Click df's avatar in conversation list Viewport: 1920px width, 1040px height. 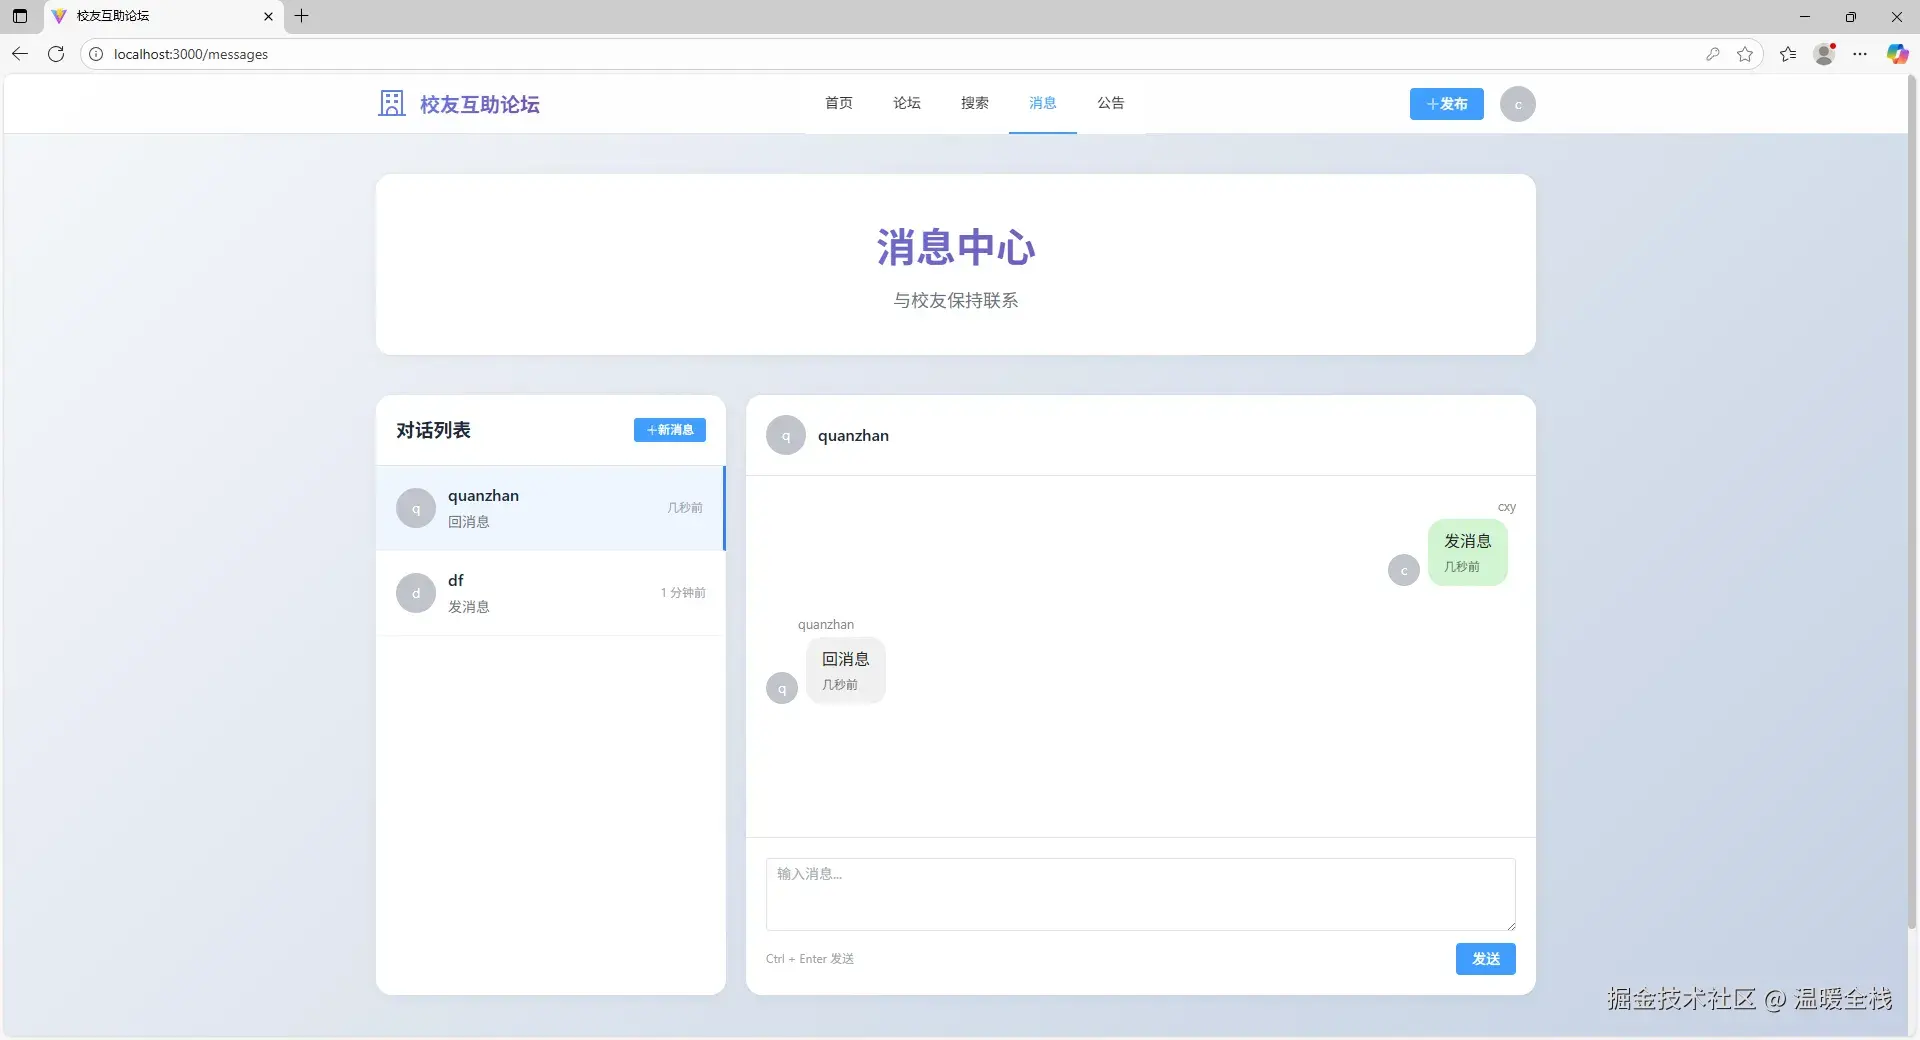coord(416,593)
